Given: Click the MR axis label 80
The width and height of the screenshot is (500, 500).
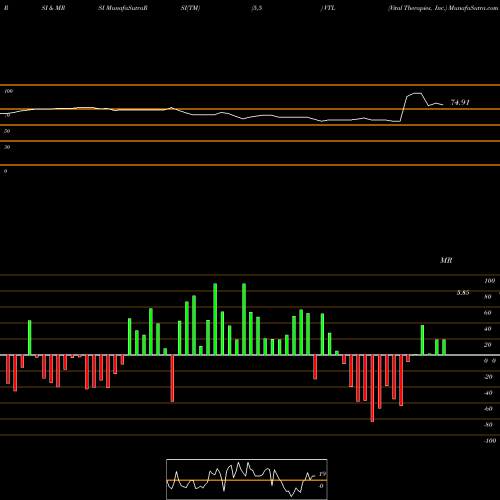Looking at the screenshot, I should point(488,297).
